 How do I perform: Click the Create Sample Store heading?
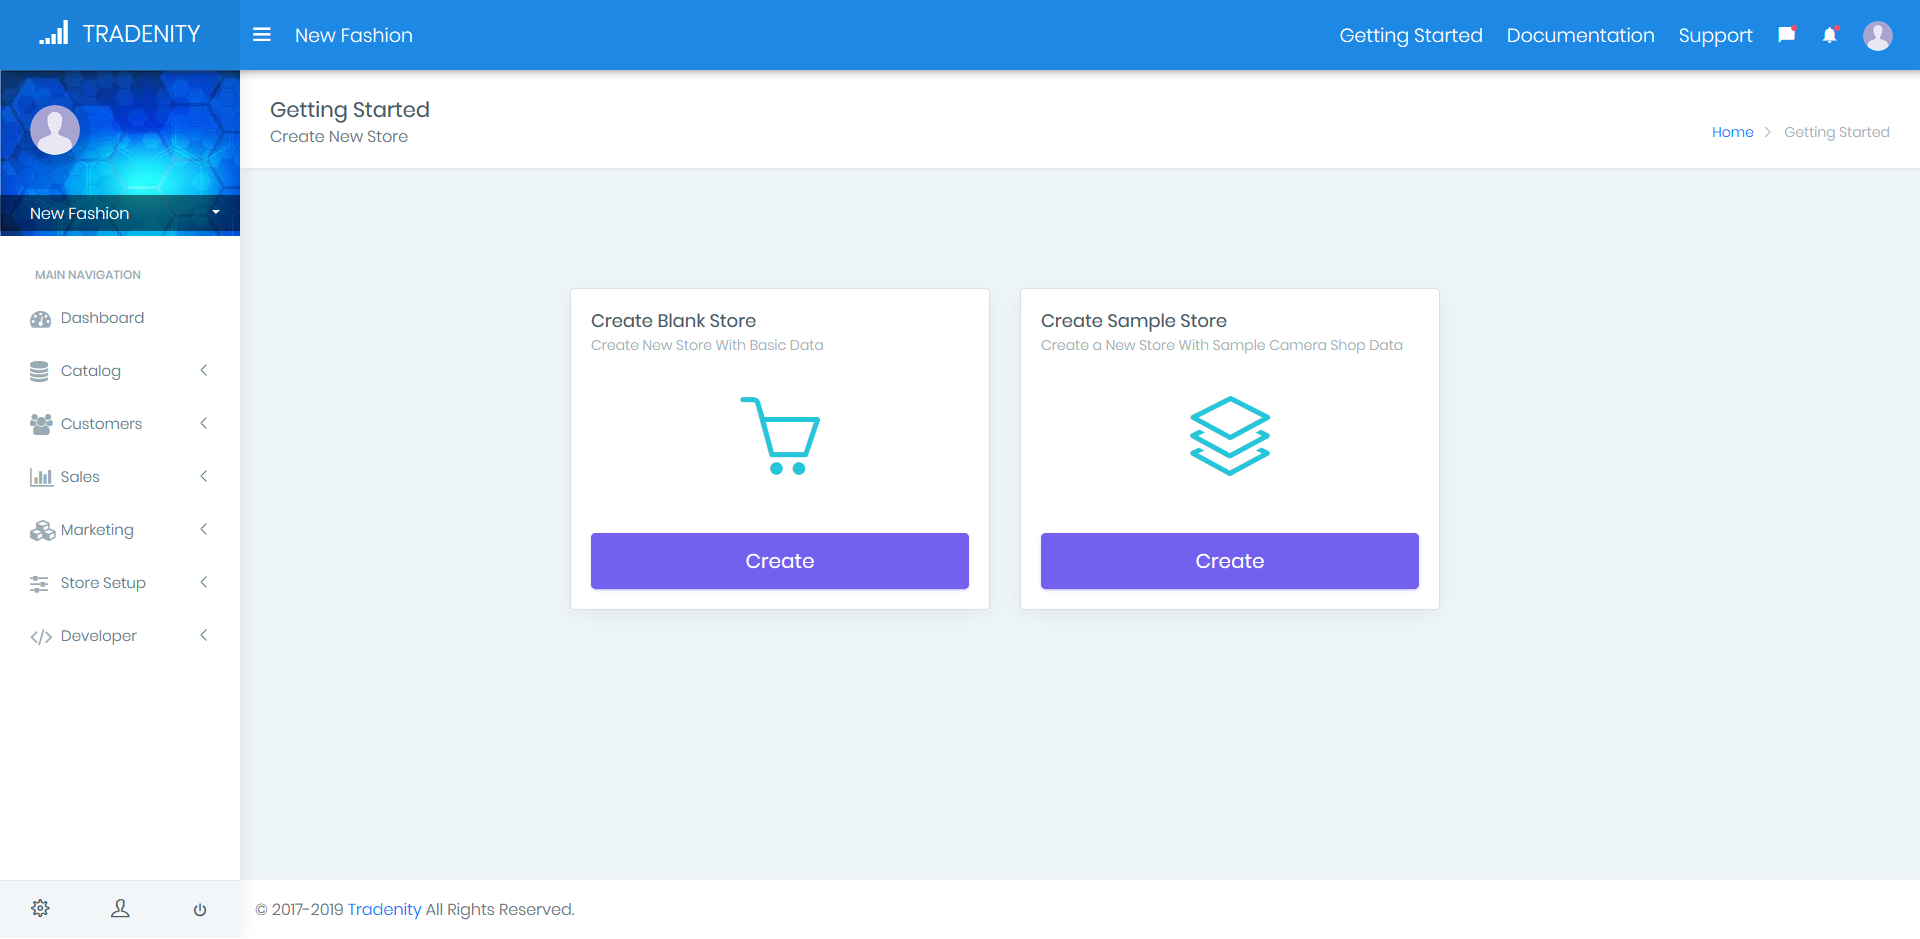[x=1134, y=321]
